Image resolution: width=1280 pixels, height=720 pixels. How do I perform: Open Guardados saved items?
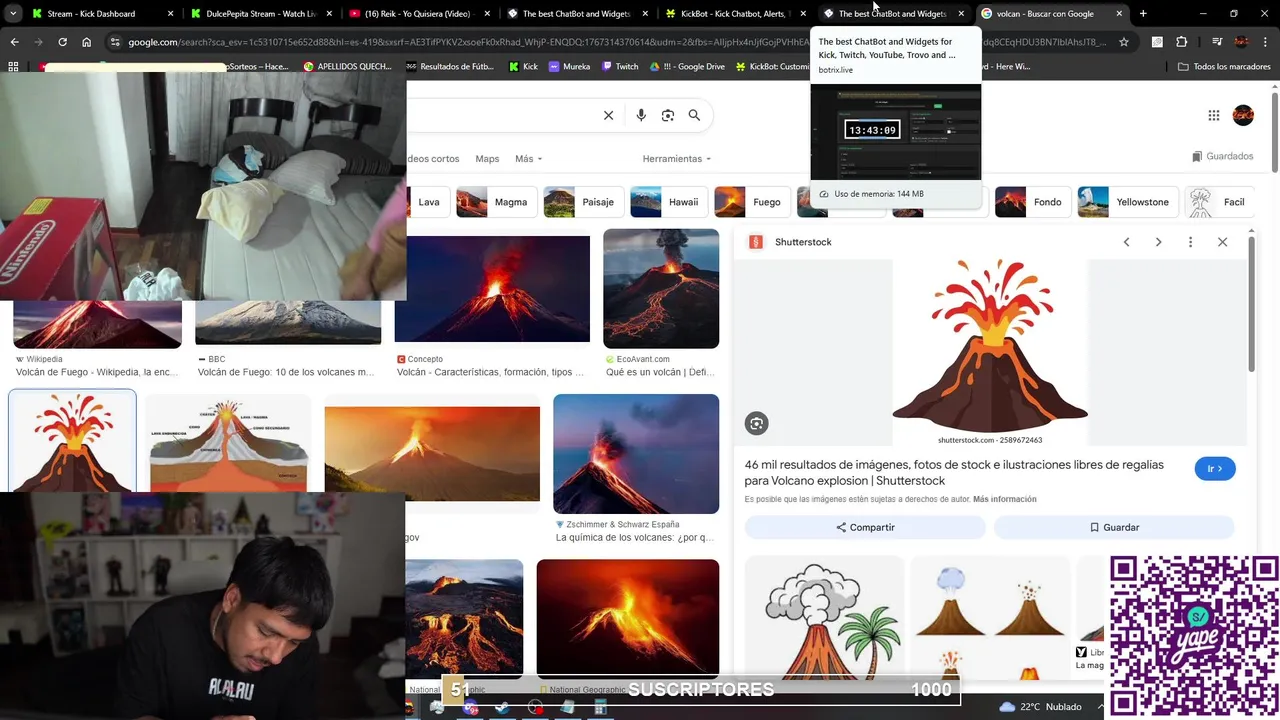click(x=1222, y=156)
